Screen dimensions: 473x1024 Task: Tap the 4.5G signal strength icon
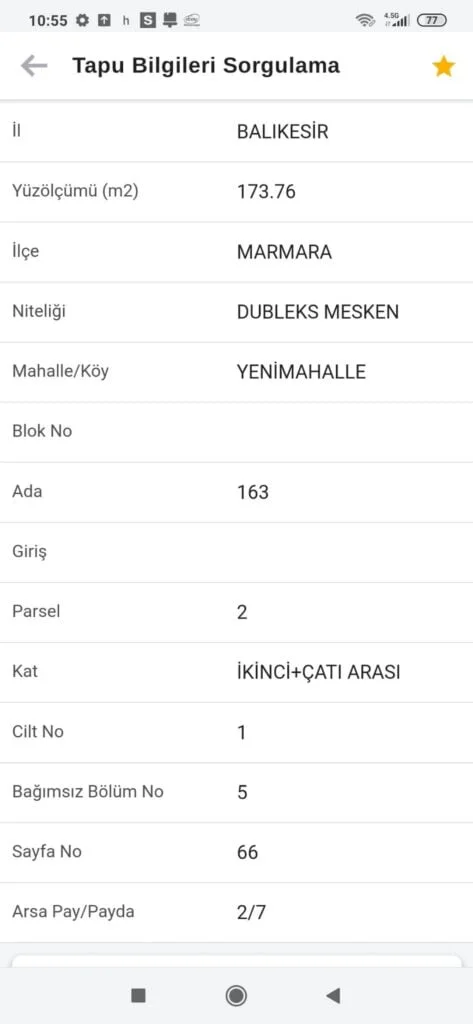396,20
